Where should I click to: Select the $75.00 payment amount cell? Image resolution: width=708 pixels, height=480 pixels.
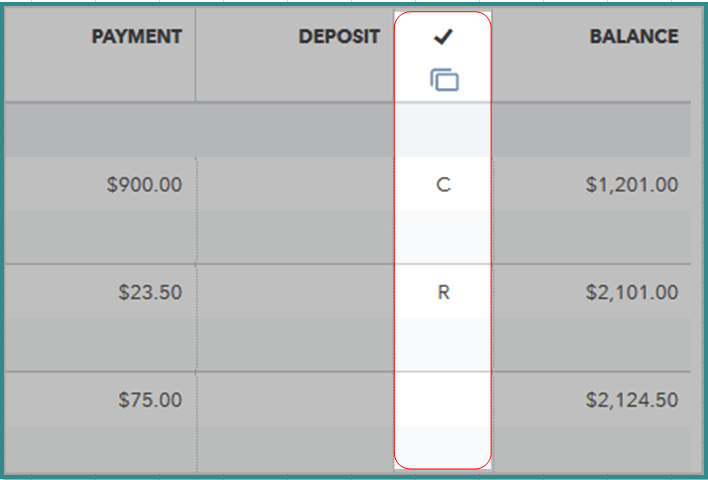pos(150,400)
